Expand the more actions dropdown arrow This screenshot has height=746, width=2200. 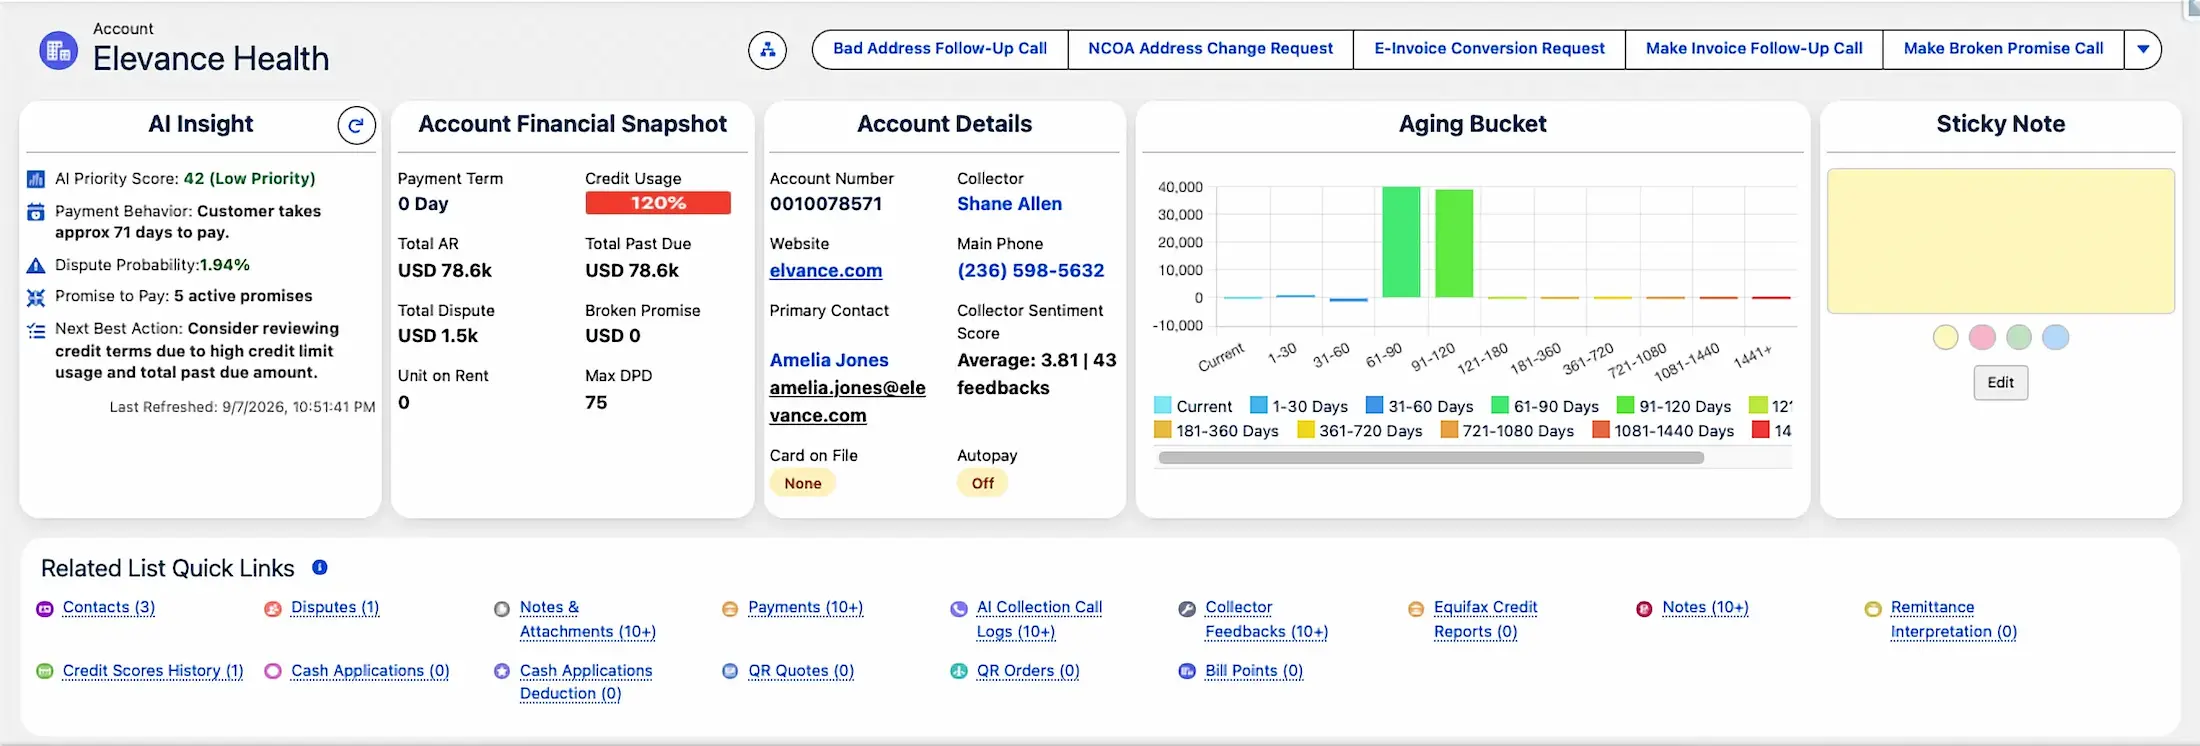point(2143,49)
